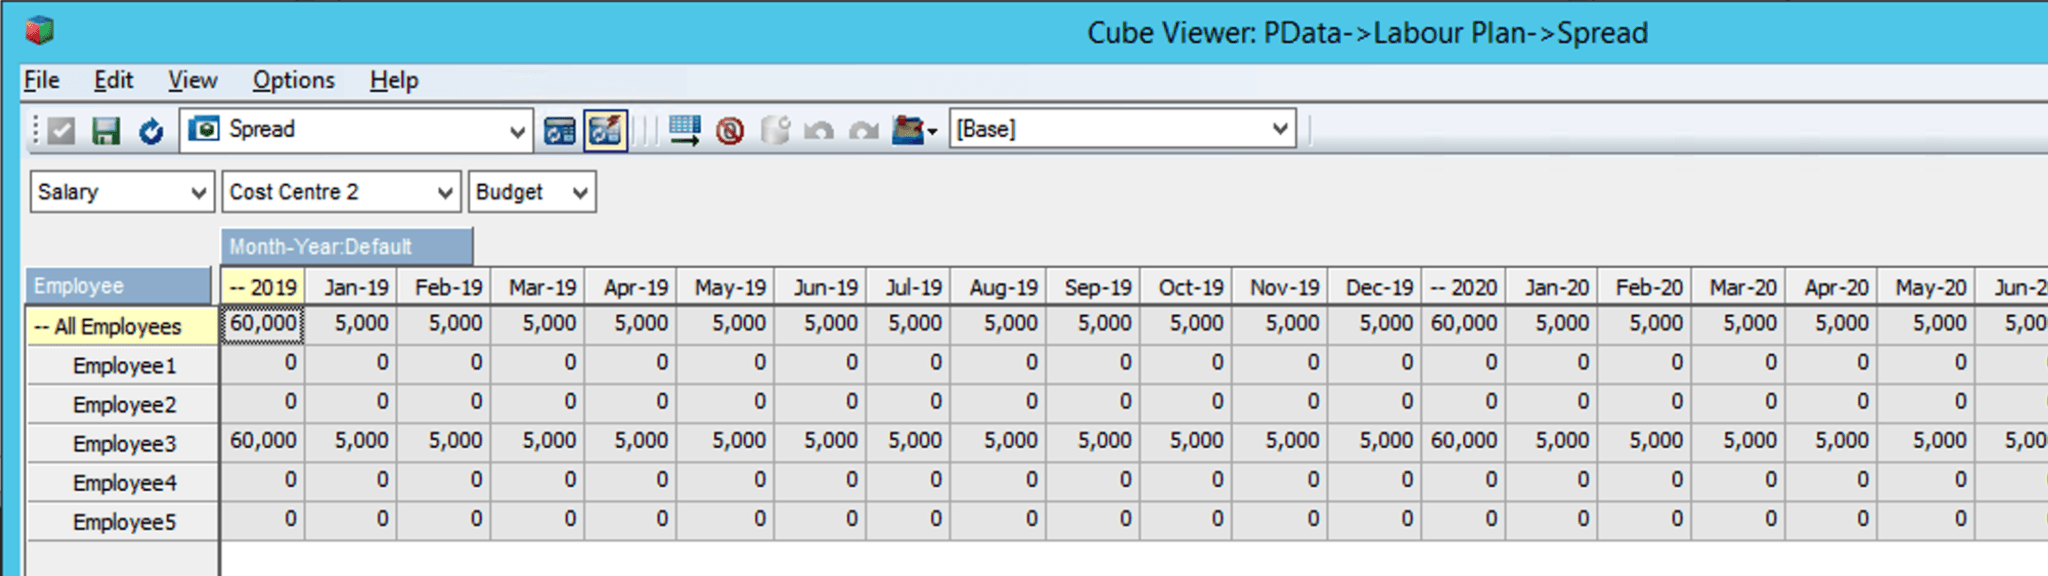This screenshot has height=576, width=2048.
Task: Expand the Spread view dropdown
Action: [x=517, y=131]
